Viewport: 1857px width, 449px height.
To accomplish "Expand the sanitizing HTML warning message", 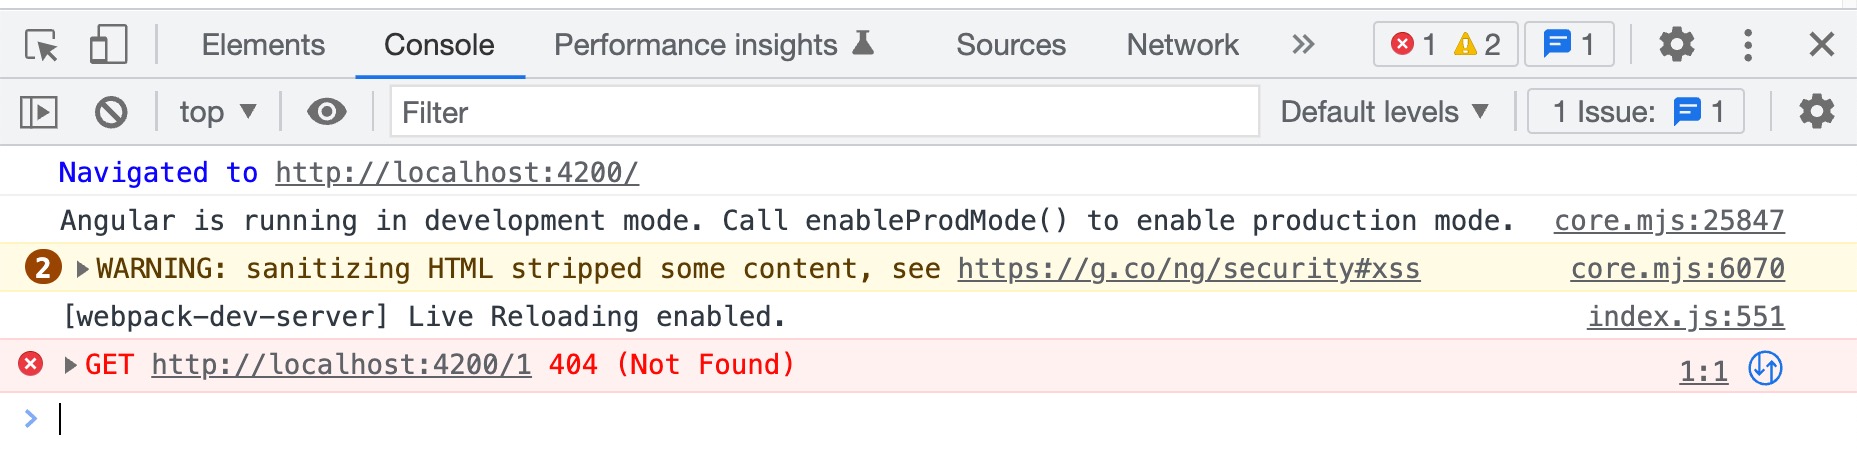I will (83, 269).
